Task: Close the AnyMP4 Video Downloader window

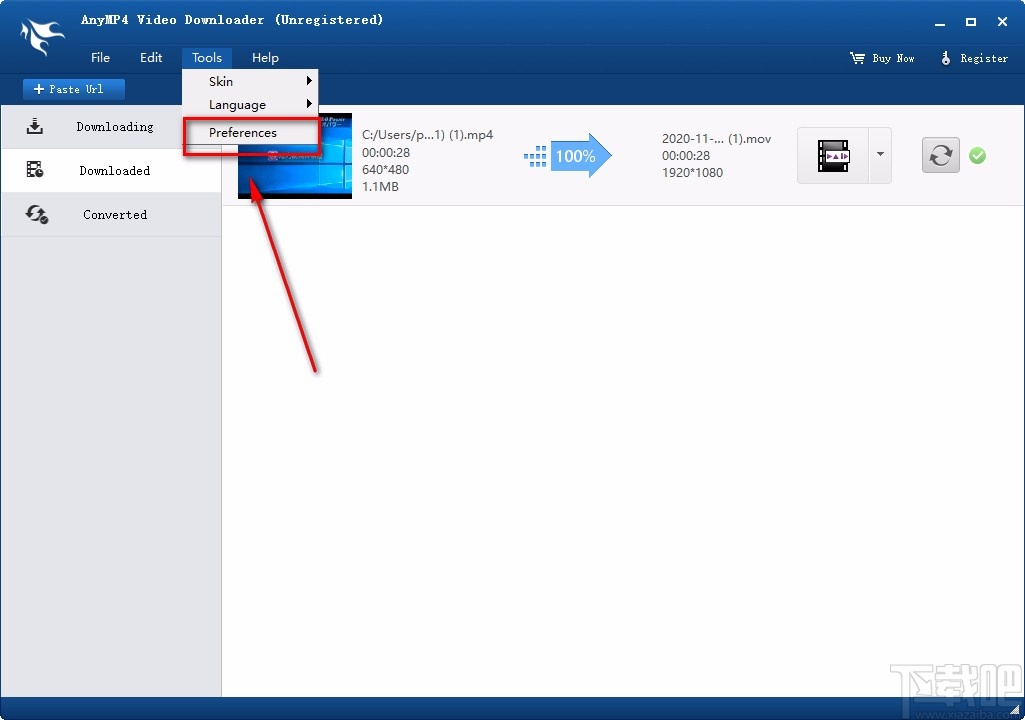Action: [x=1002, y=22]
